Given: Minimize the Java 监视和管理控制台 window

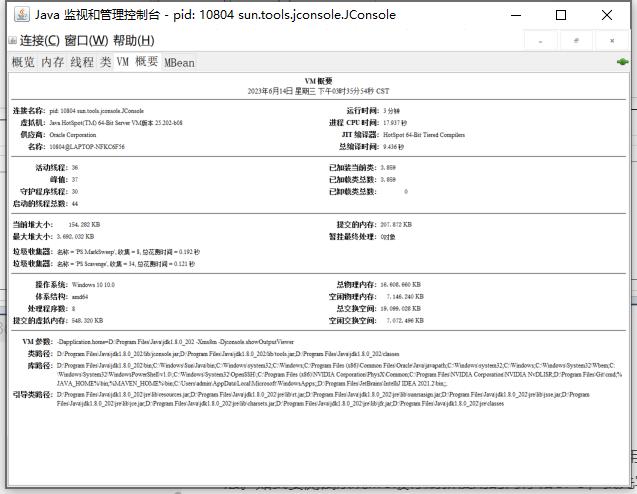Looking at the screenshot, I should pyautogui.click(x=516, y=15).
